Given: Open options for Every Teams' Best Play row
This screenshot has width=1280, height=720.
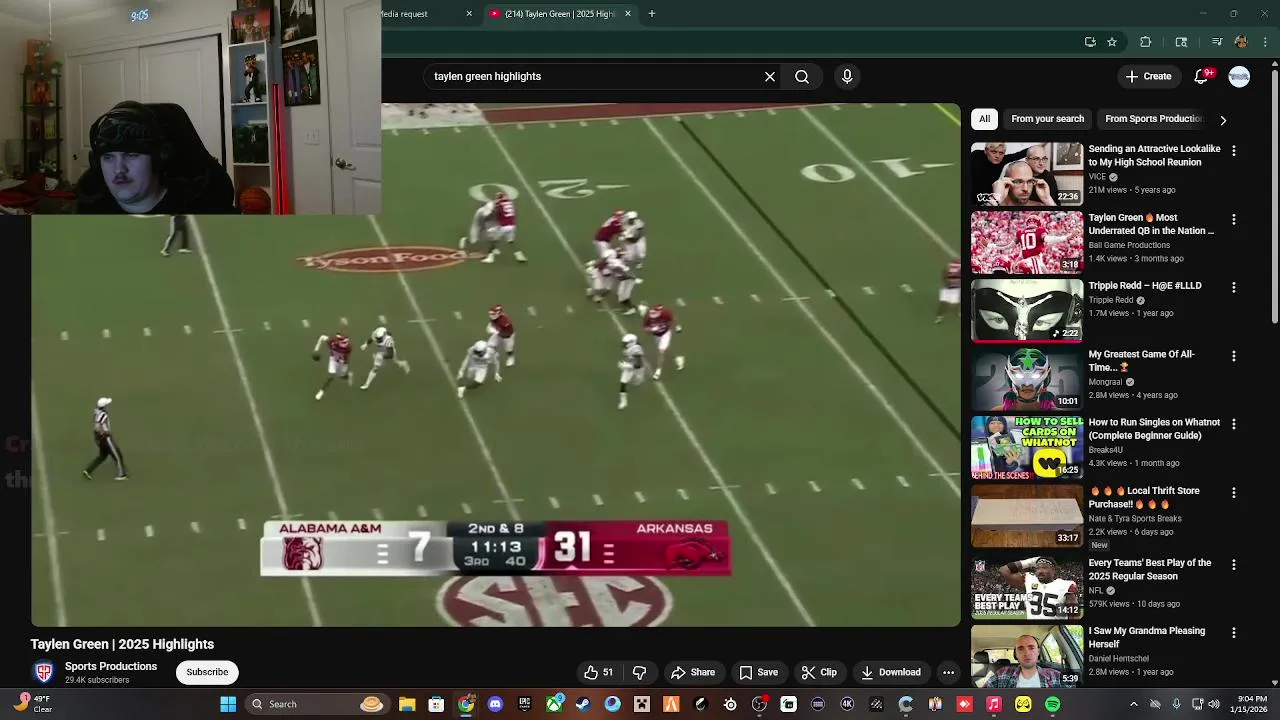Looking at the screenshot, I should (1233, 564).
